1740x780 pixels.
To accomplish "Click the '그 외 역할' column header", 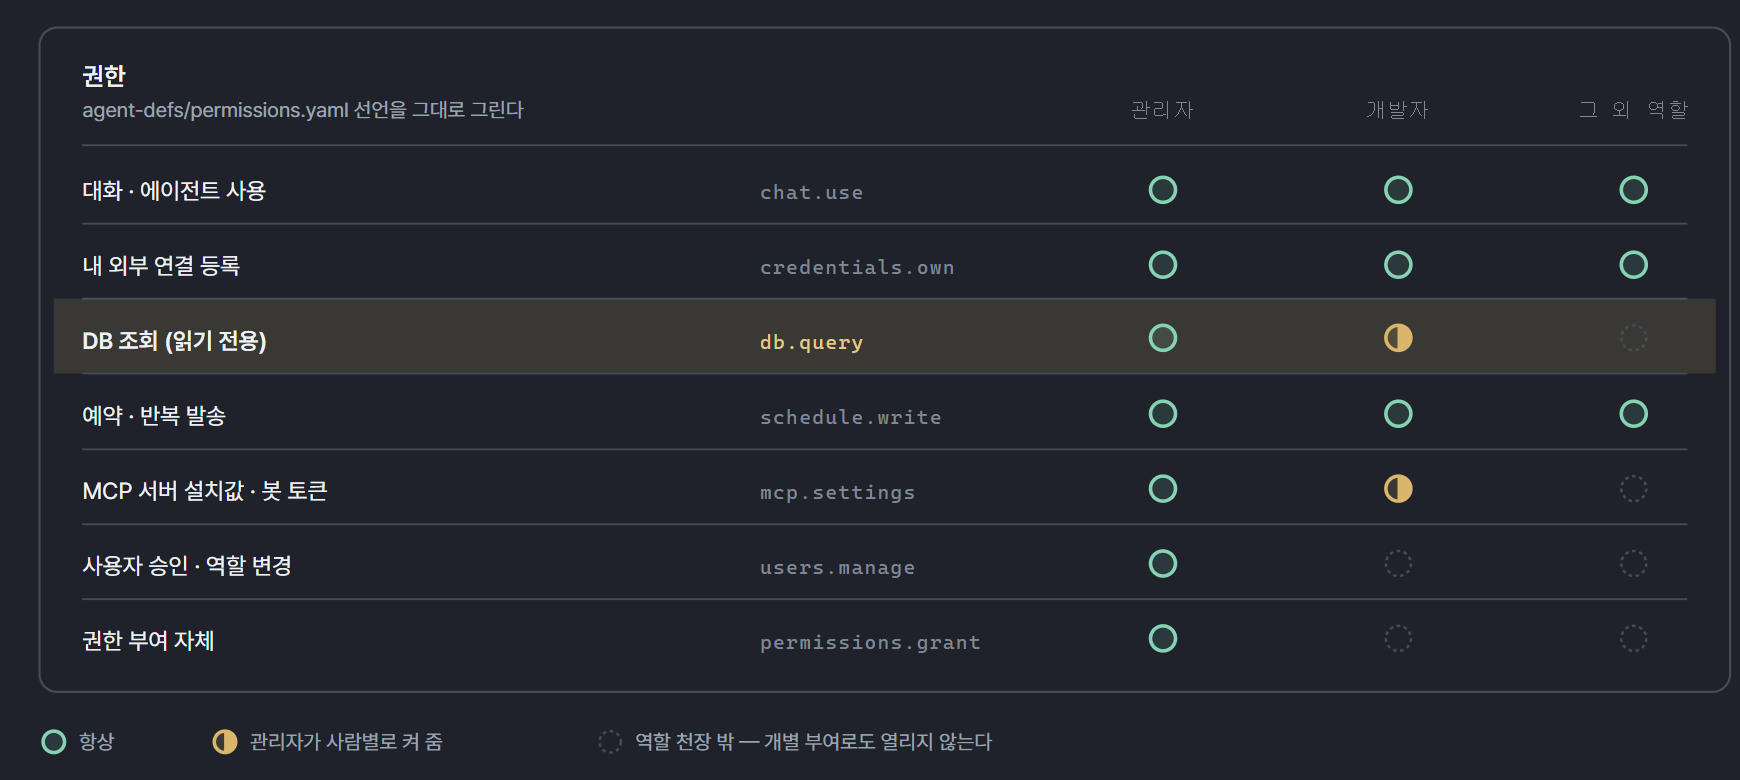I will pos(1633,110).
